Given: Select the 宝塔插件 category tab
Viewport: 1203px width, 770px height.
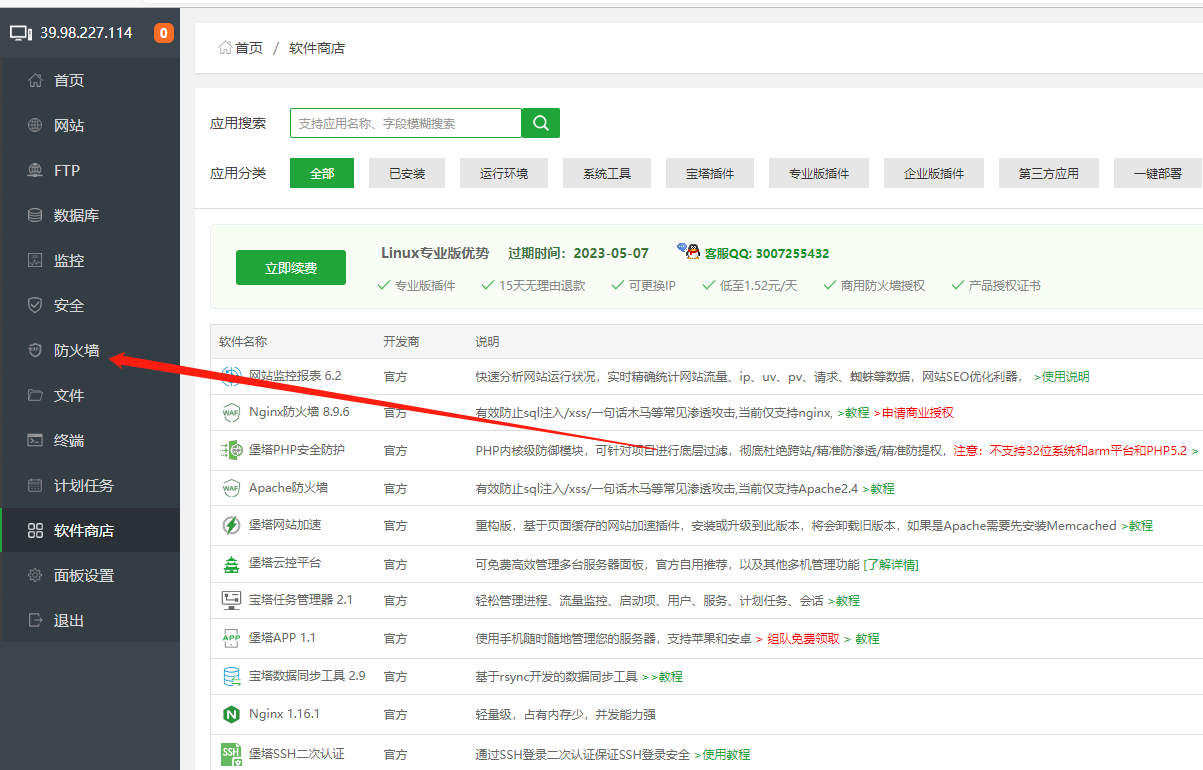Looking at the screenshot, I should pos(710,173).
